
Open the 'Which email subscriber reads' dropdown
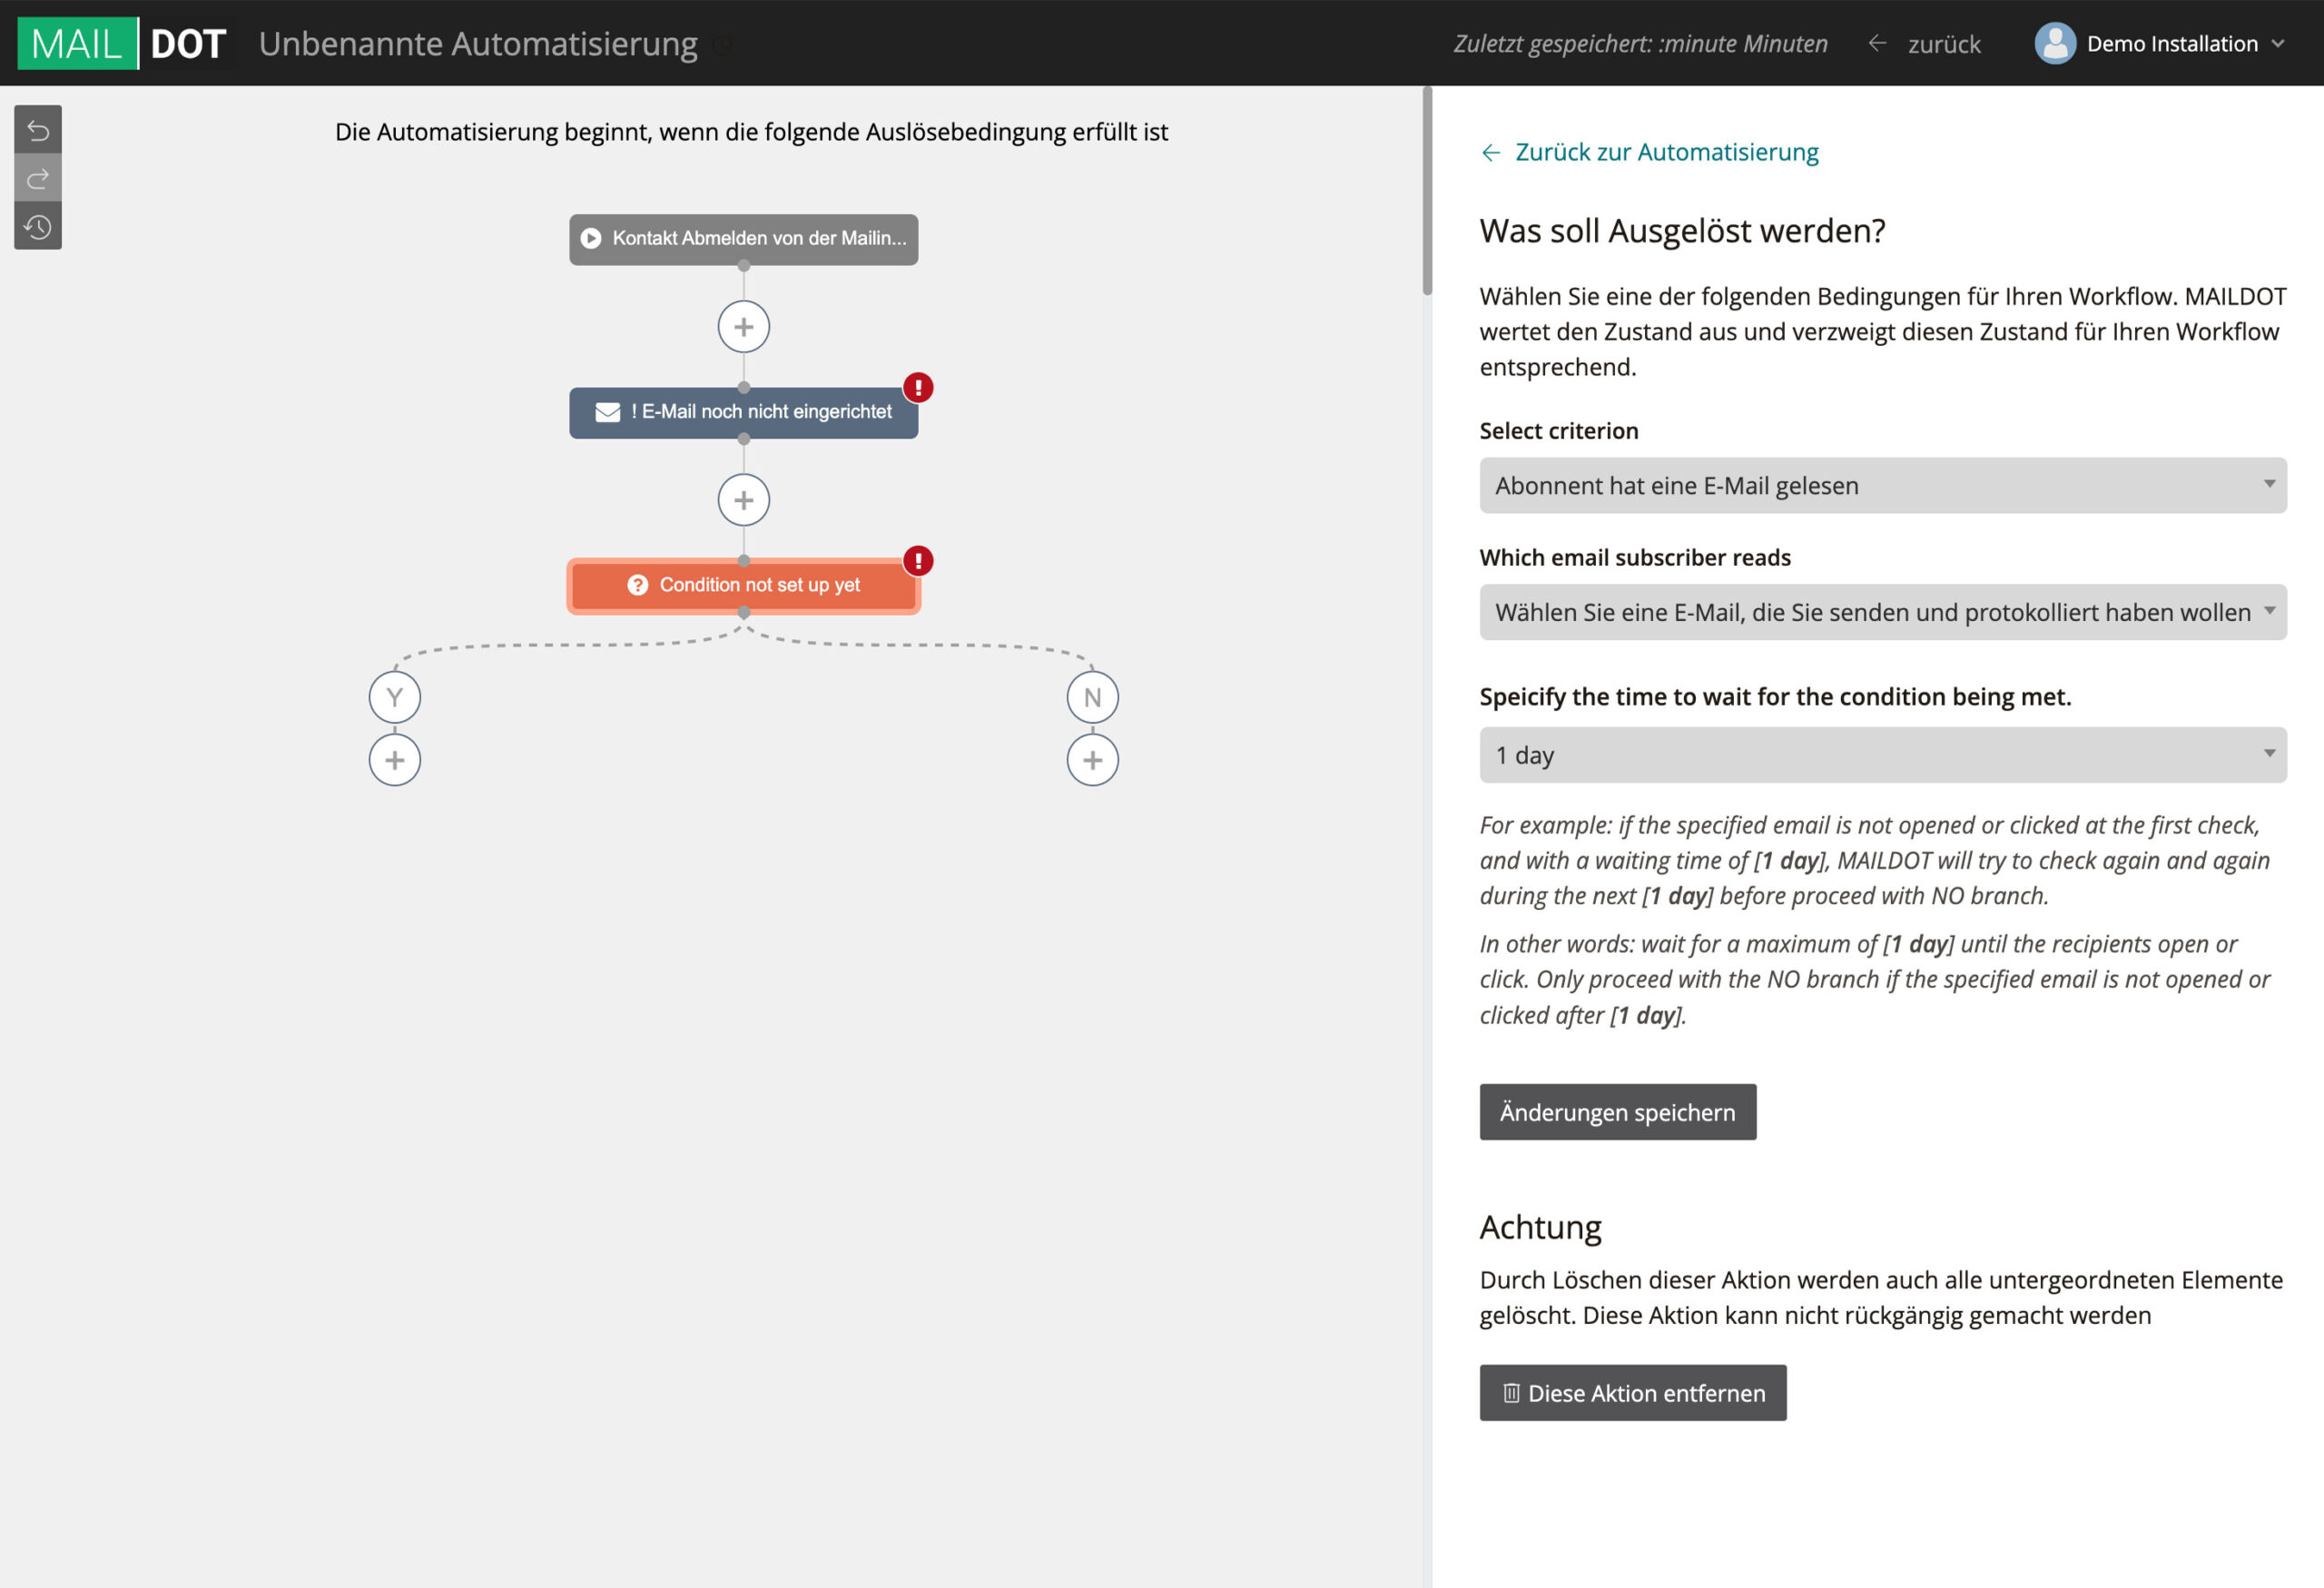pos(1882,613)
